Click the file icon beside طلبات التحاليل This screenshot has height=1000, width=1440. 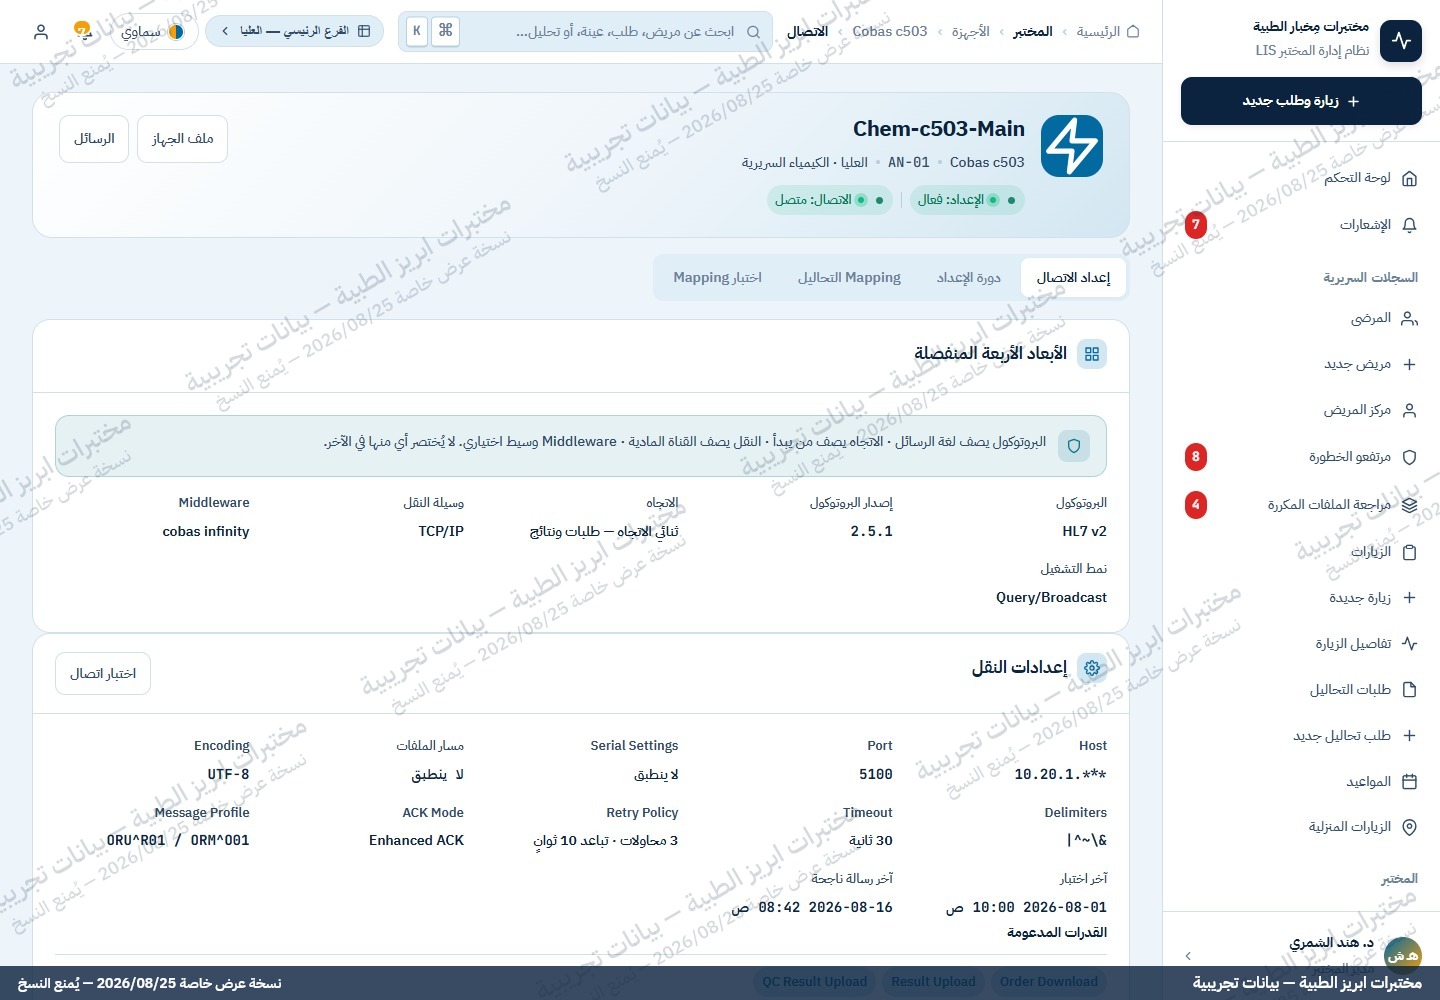coord(1409,690)
